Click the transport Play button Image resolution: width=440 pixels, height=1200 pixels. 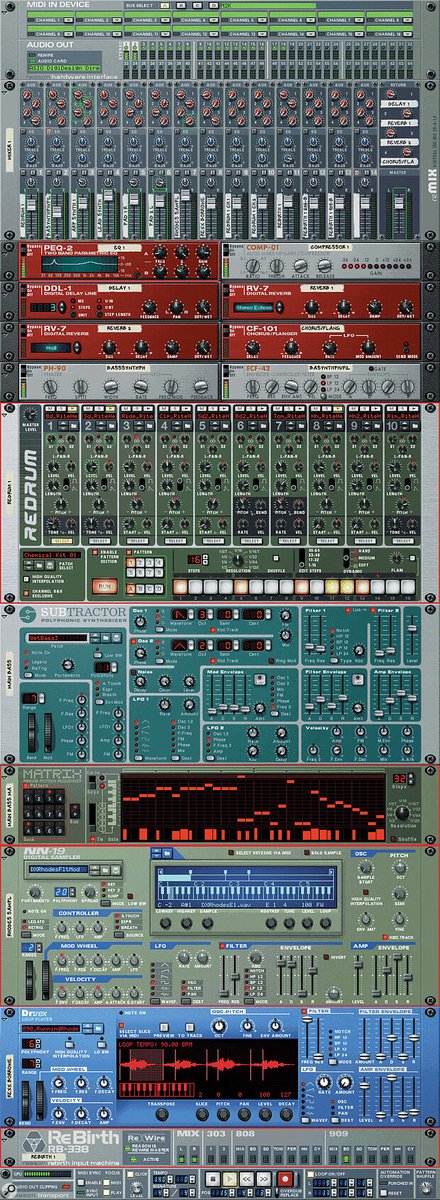coord(231,1177)
